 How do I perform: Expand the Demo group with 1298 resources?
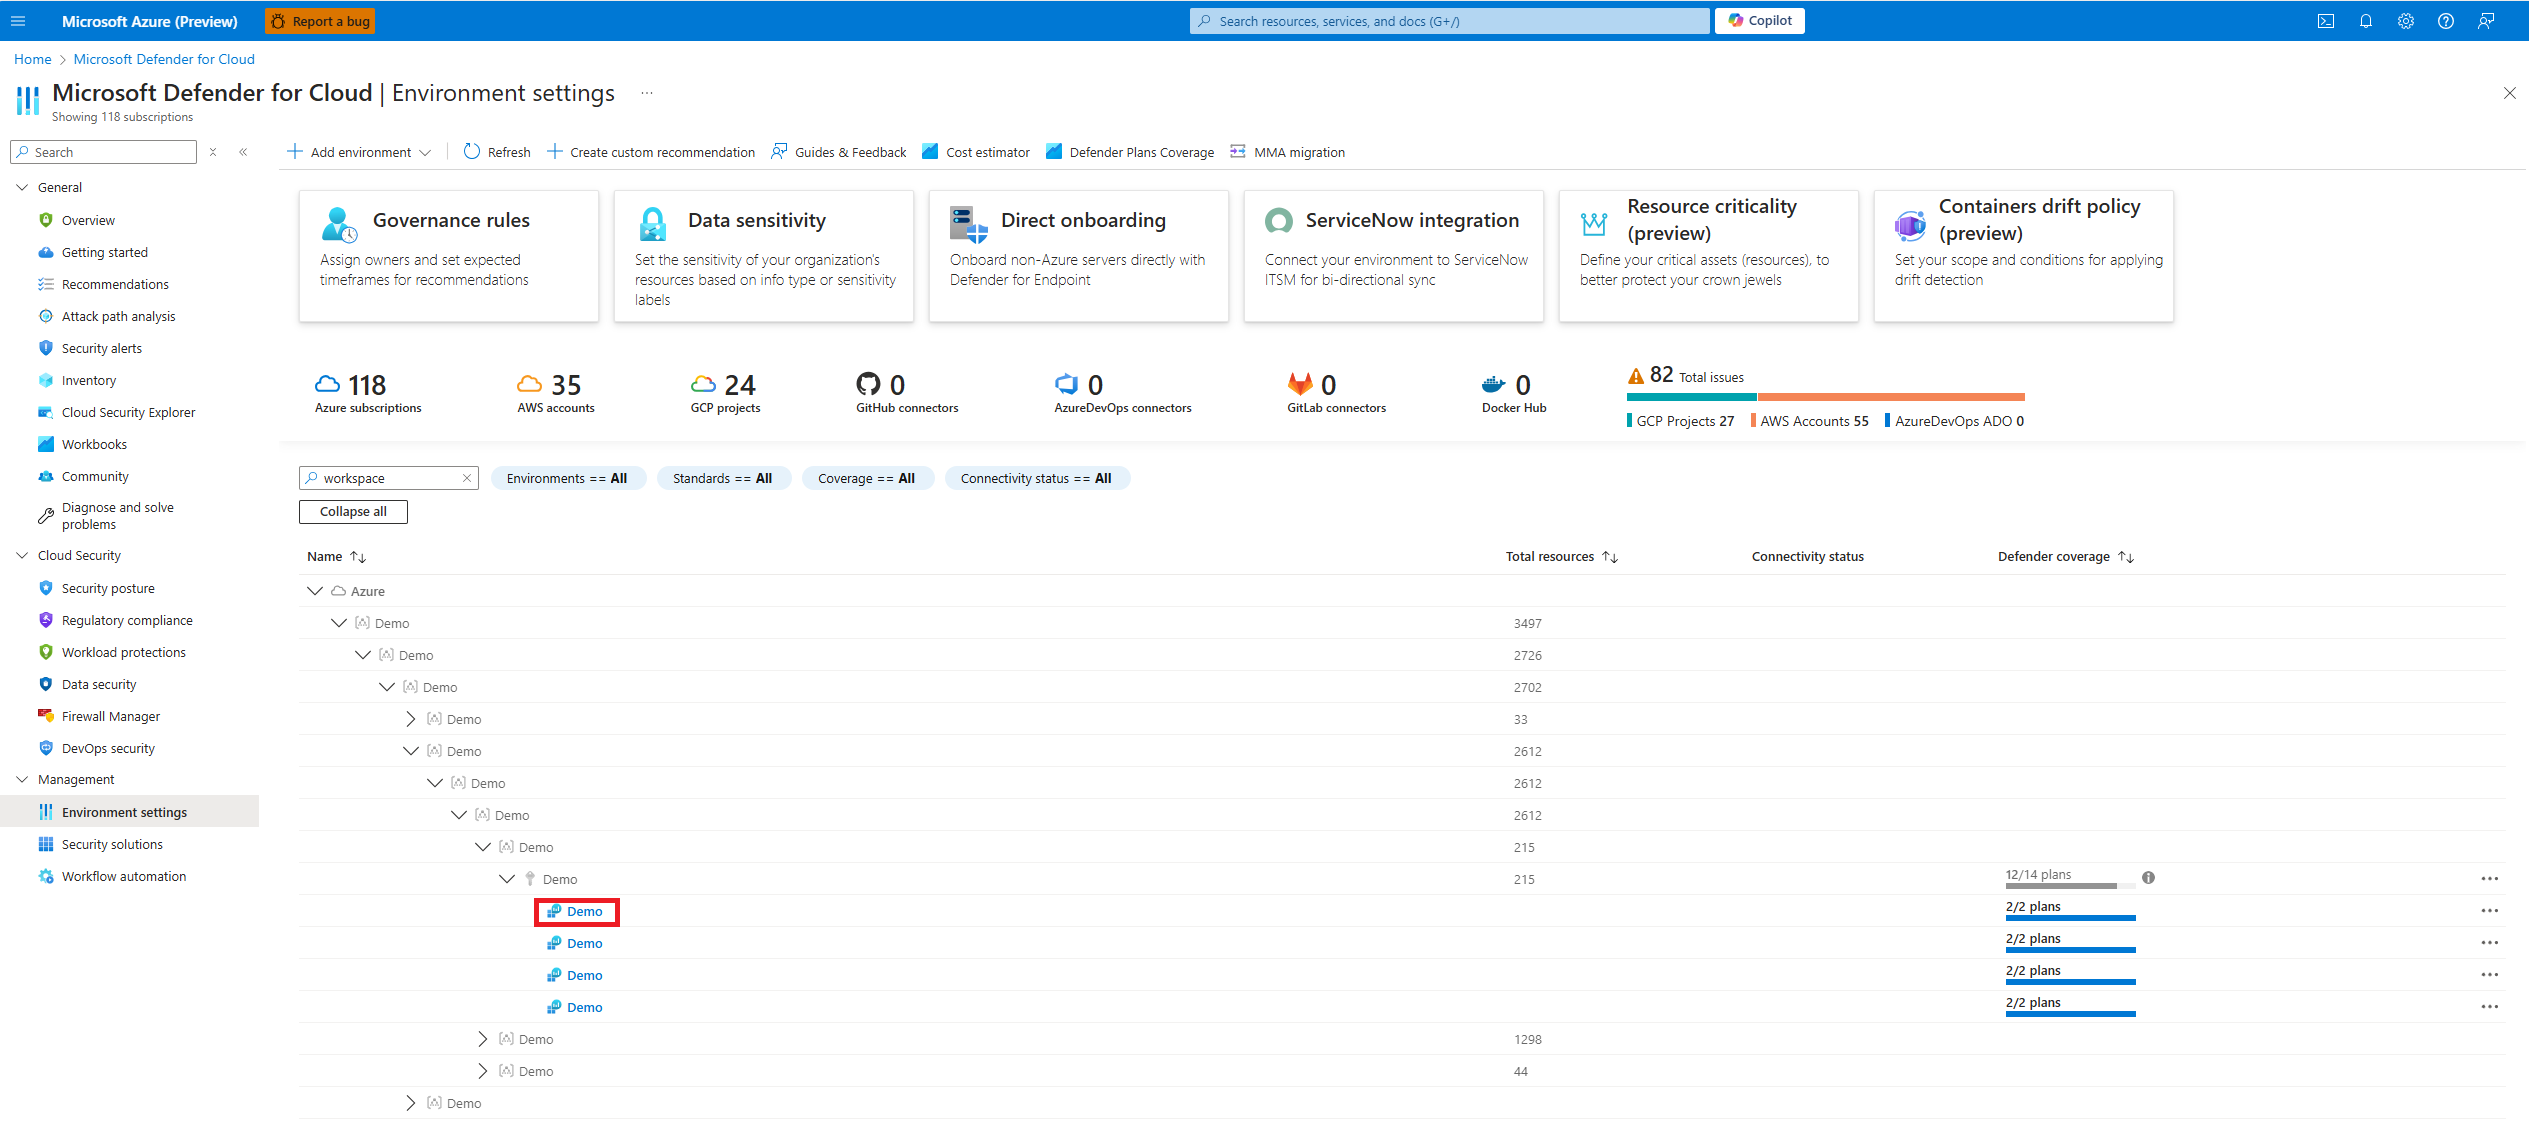click(483, 1039)
